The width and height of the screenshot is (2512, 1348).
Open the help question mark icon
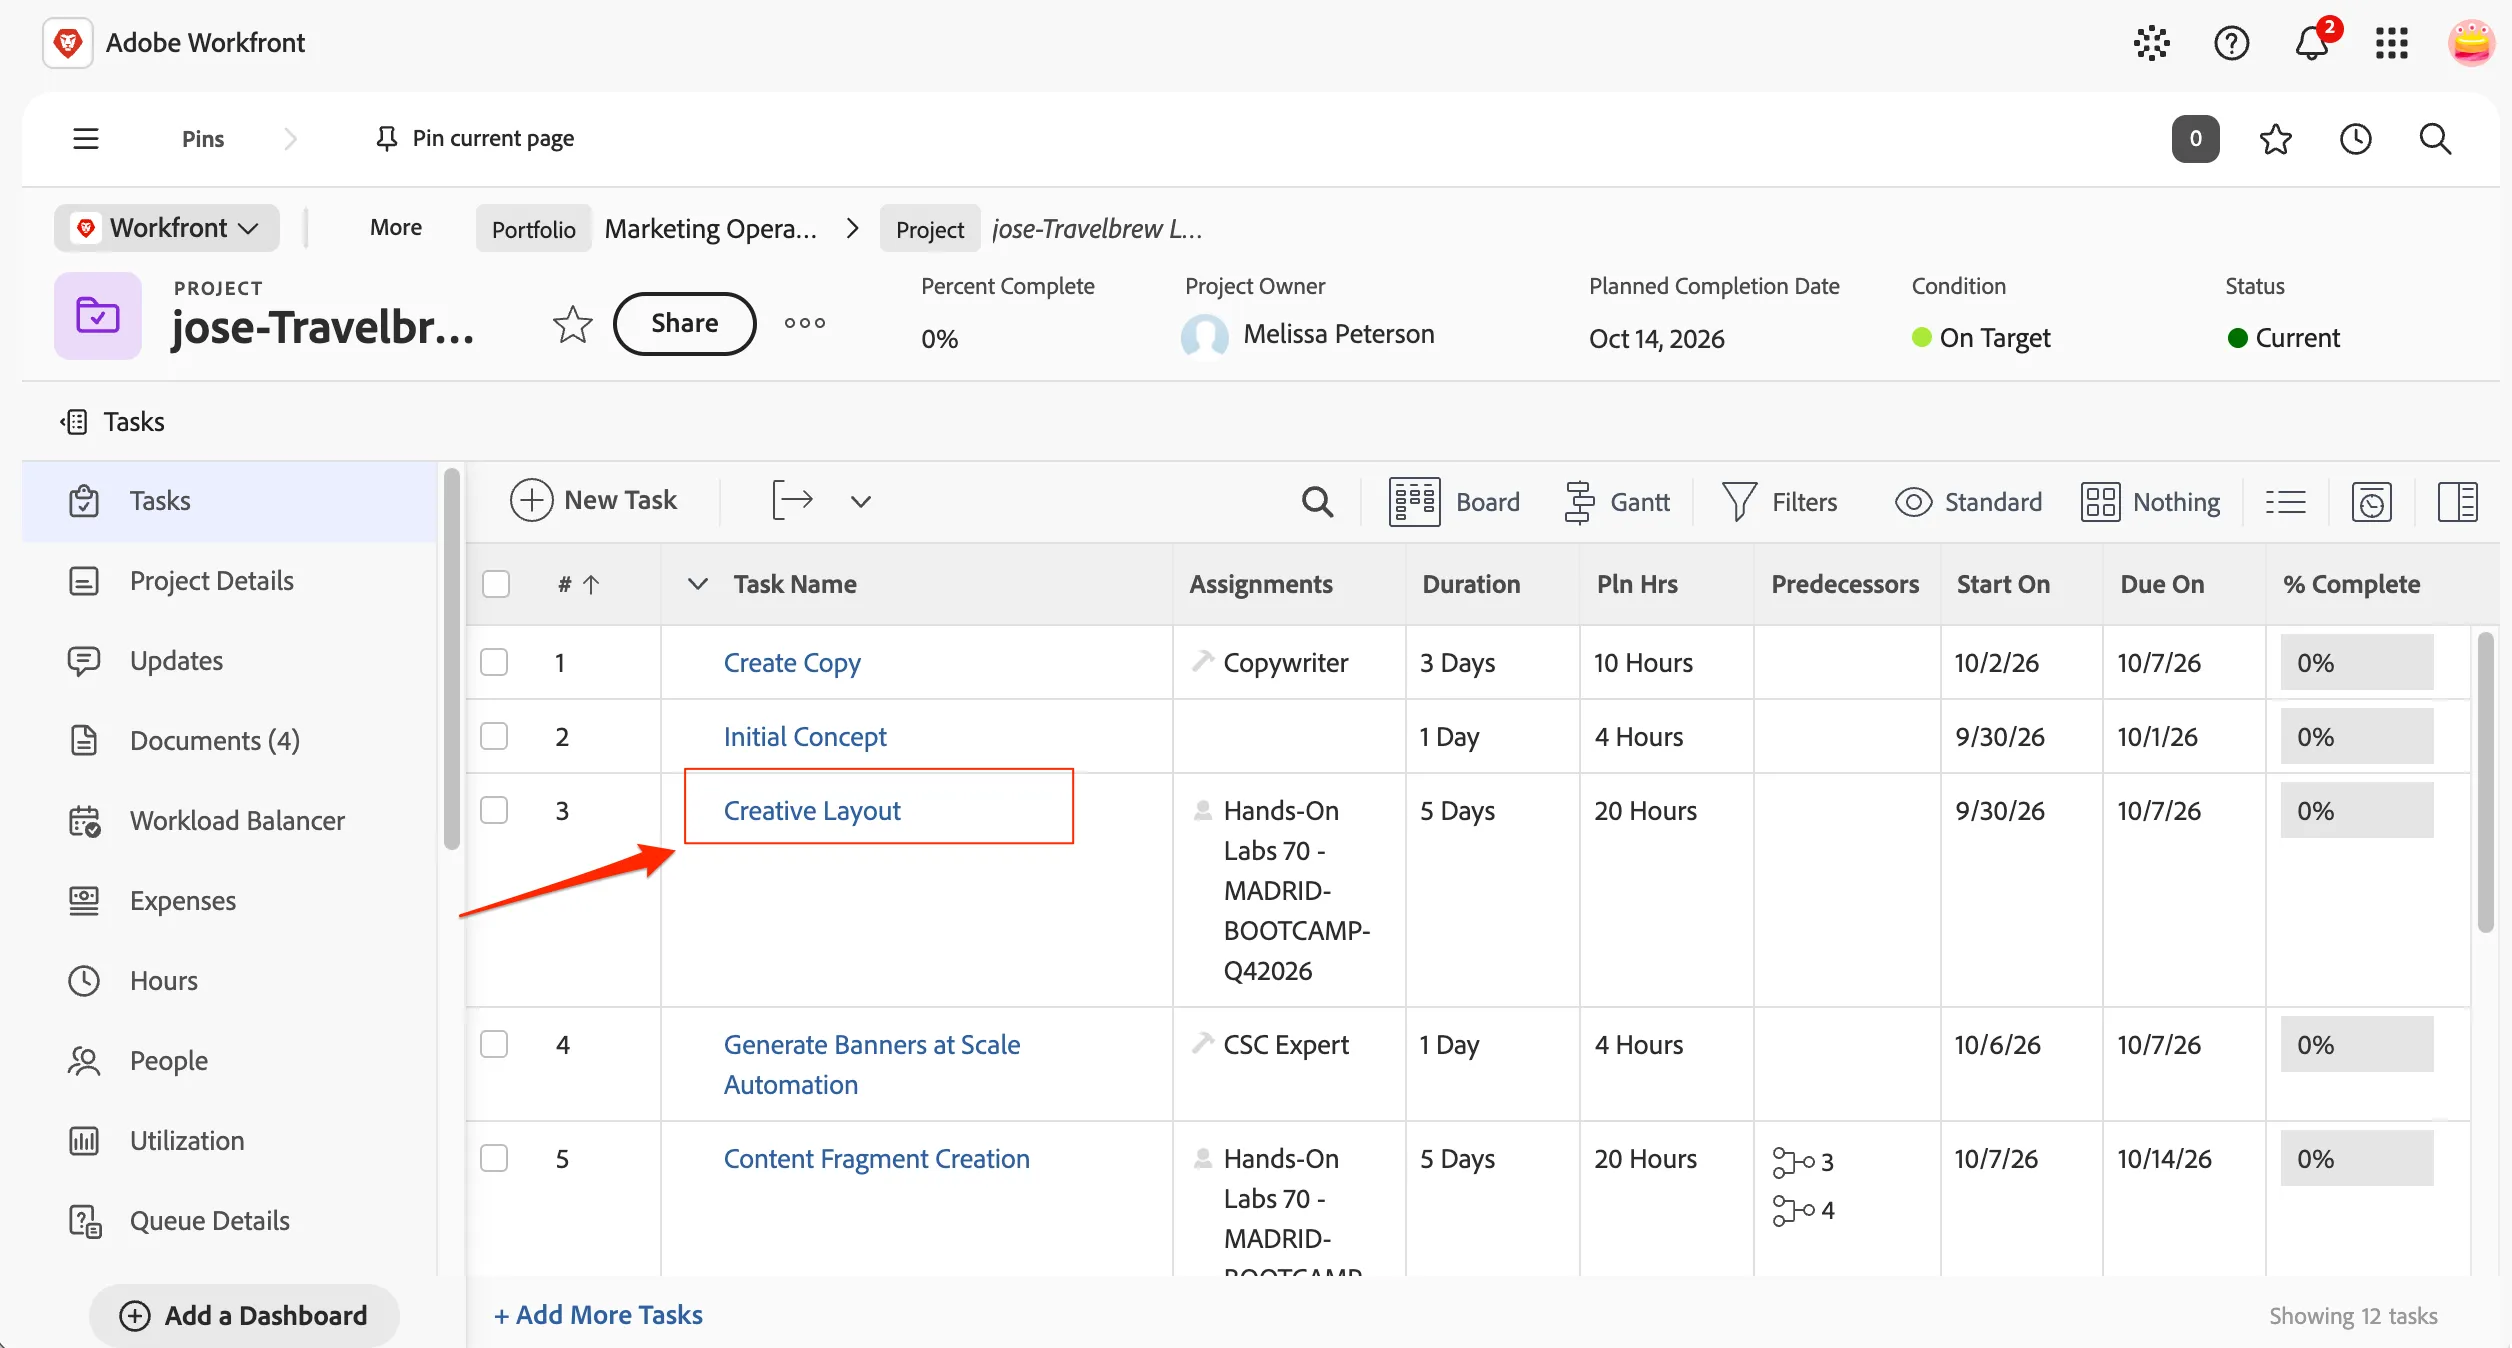2231,43
